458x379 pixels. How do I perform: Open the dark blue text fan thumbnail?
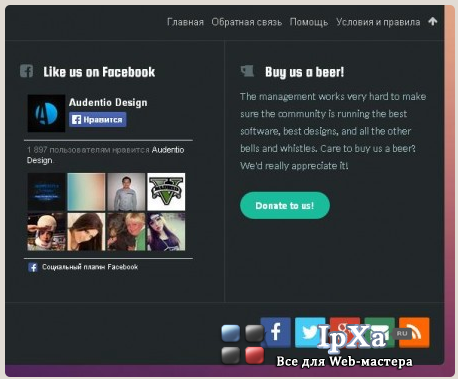pos(46,192)
